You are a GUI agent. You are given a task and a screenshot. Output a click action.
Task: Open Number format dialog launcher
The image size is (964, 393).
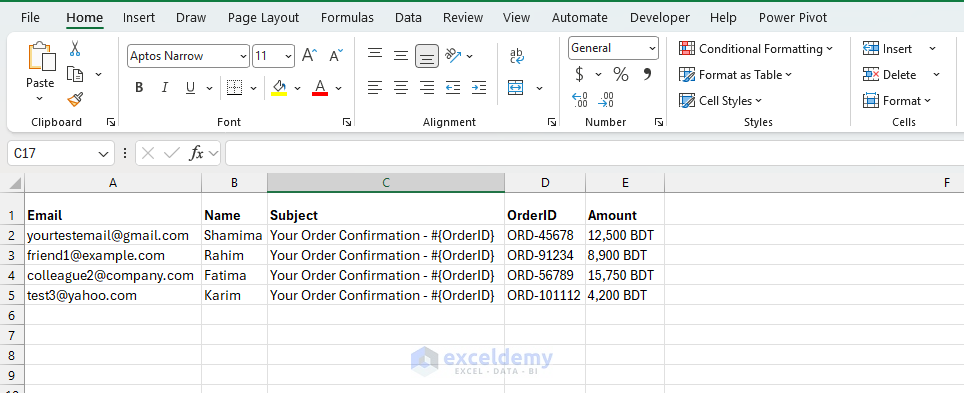coord(658,122)
